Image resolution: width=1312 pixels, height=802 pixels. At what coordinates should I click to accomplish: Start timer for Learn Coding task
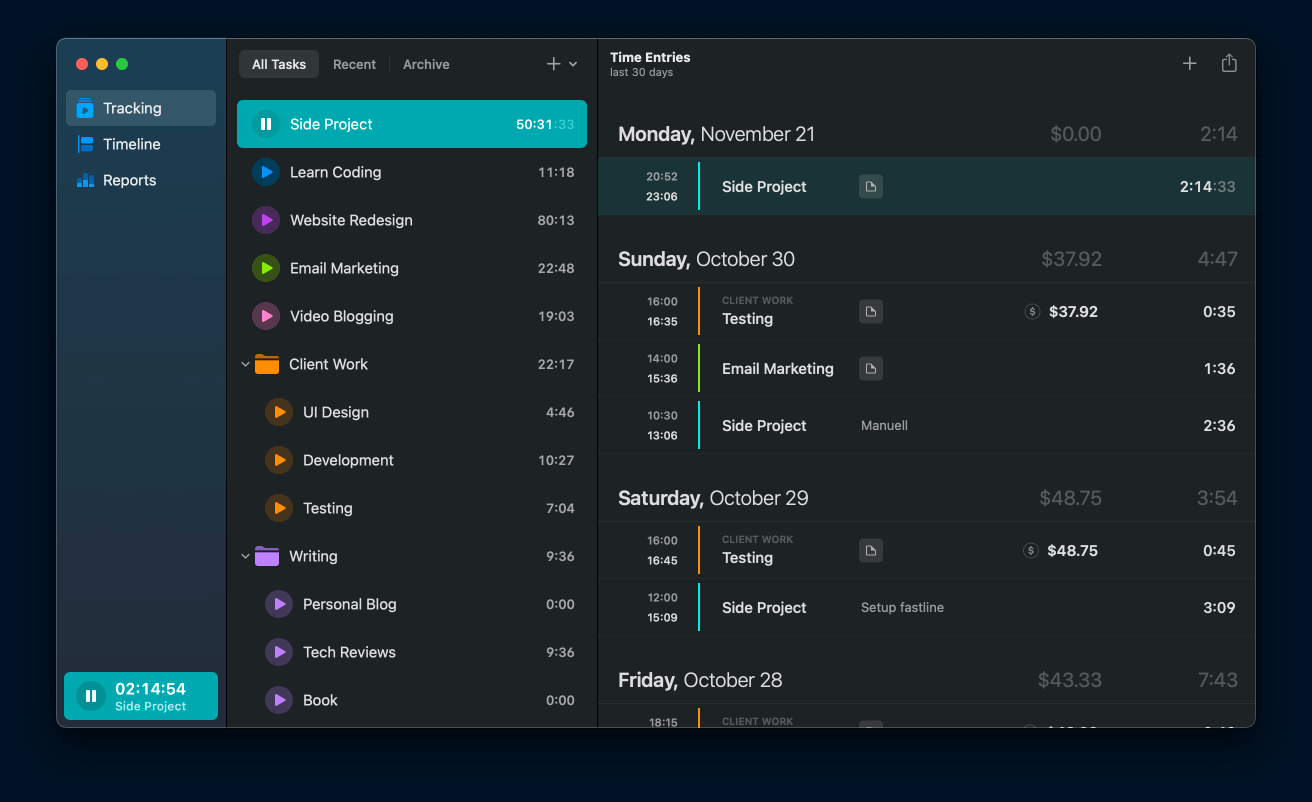[x=266, y=172]
